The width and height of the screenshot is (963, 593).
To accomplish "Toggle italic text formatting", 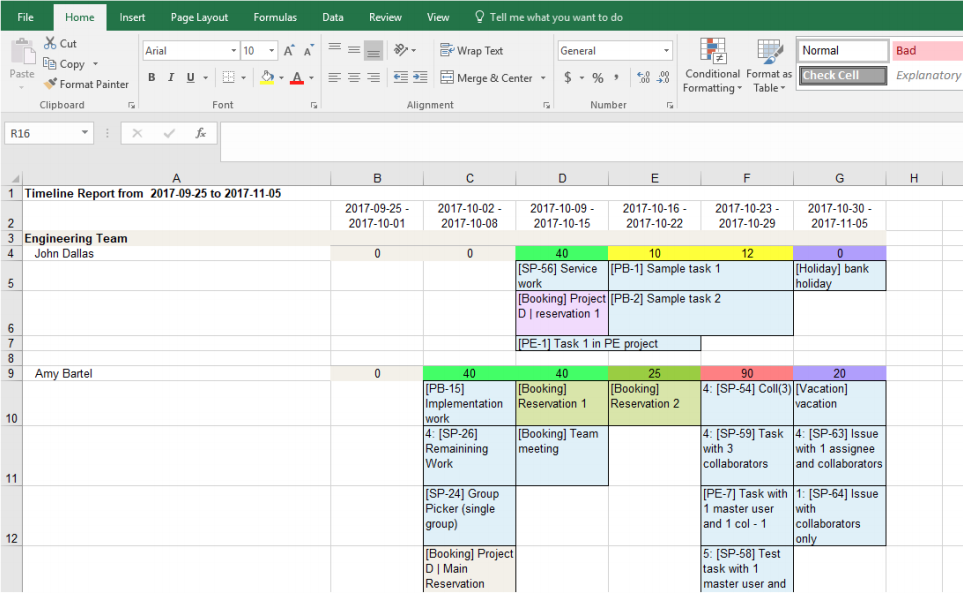I will (x=171, y=78).
